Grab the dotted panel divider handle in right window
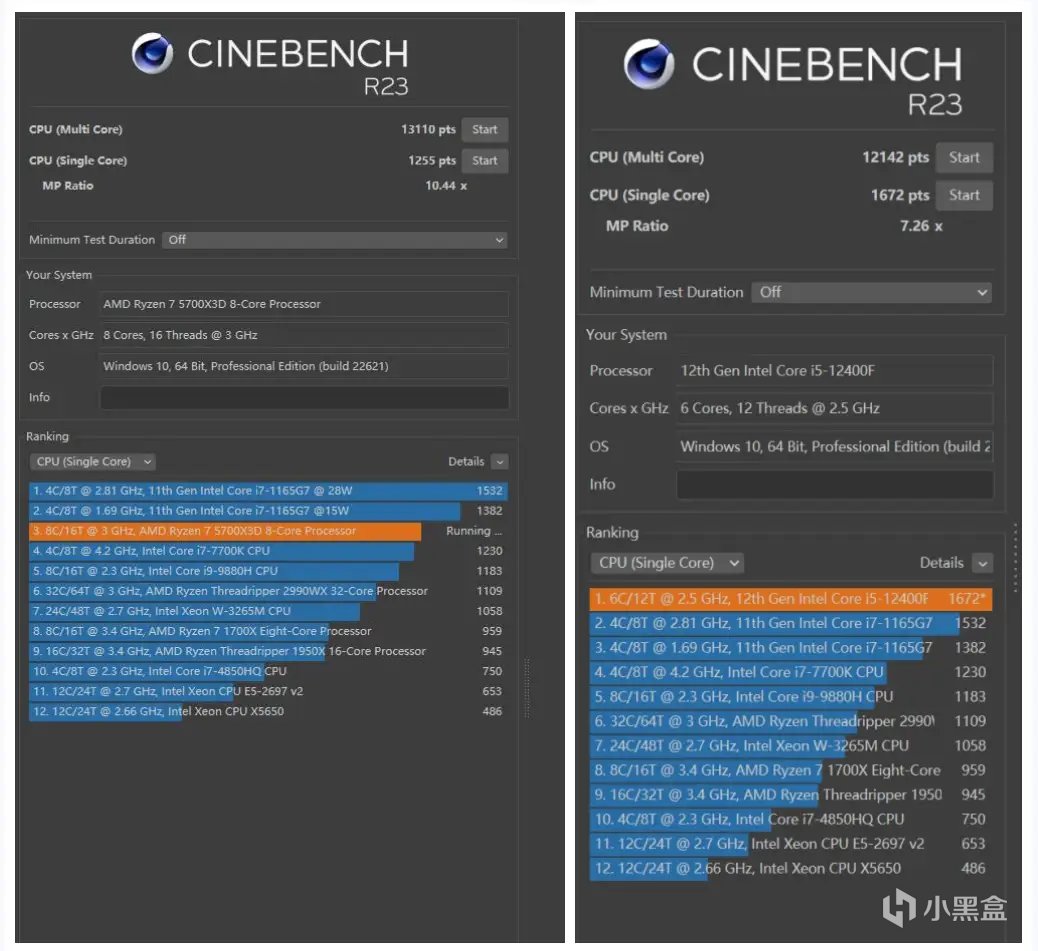Screen dimensions: 1038x951 coord(1015,558)
